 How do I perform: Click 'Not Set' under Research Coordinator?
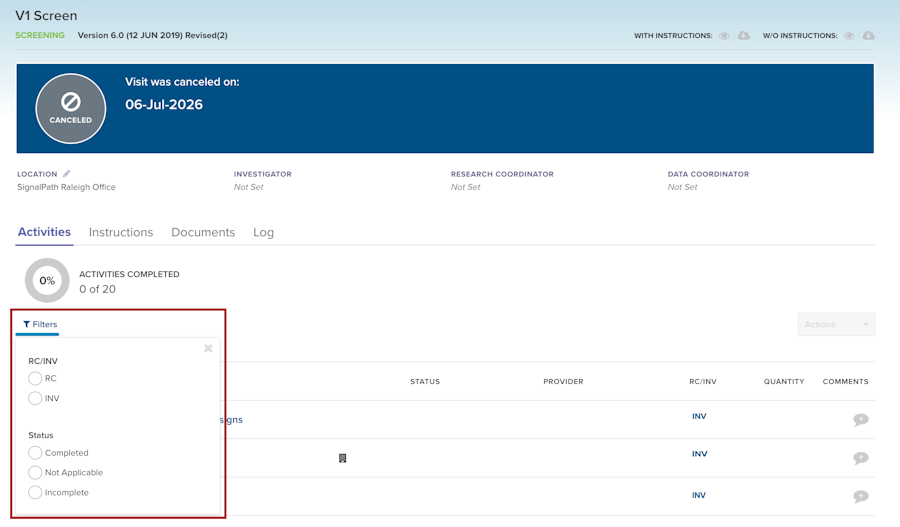(x=465, y=187)
